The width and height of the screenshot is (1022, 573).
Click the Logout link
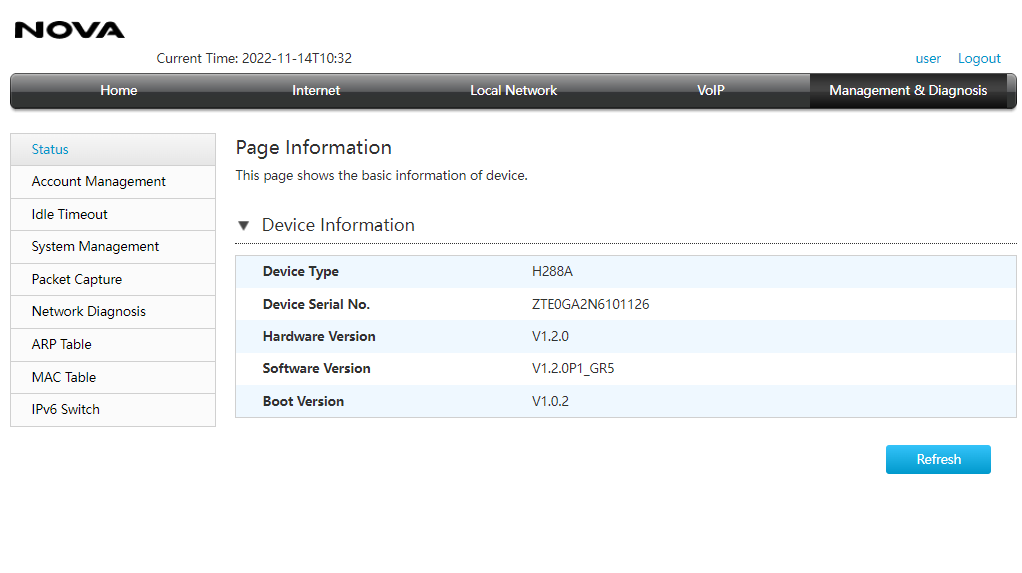pos(979,59)
